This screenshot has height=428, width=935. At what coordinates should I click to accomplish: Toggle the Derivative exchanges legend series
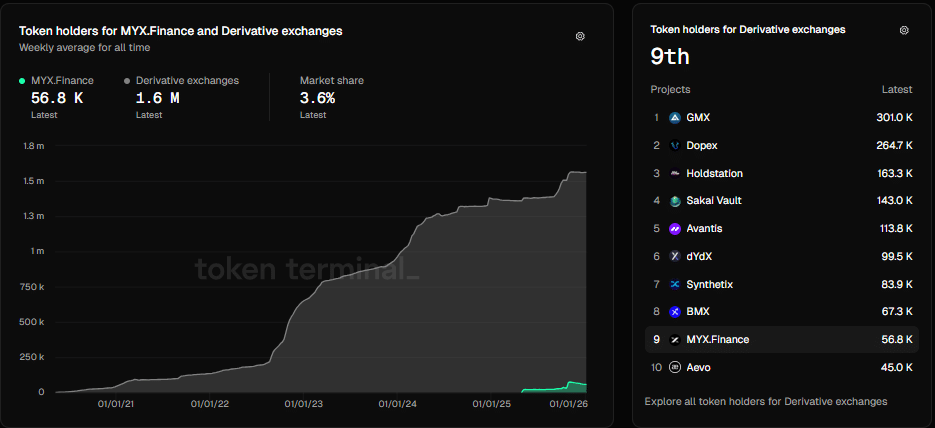tap(186, 80)
